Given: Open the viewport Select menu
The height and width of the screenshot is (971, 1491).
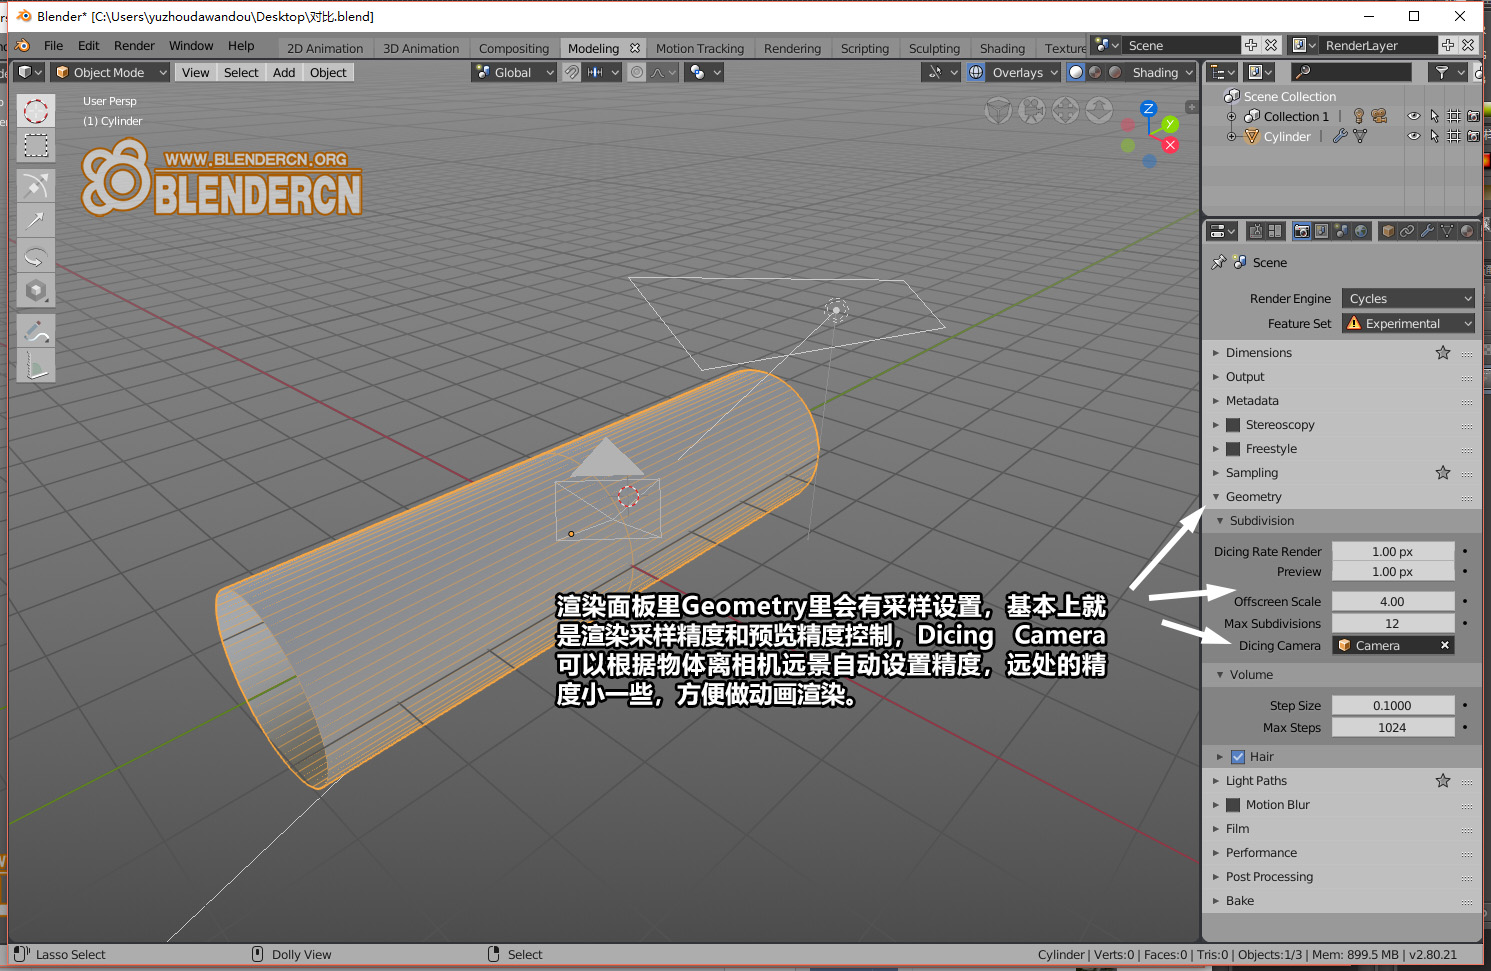Looking at the screenshot, I should (241, 72).
